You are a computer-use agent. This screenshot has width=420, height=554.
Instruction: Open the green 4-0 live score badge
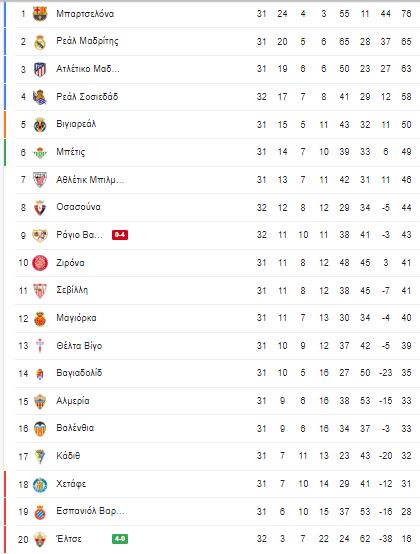120,539
